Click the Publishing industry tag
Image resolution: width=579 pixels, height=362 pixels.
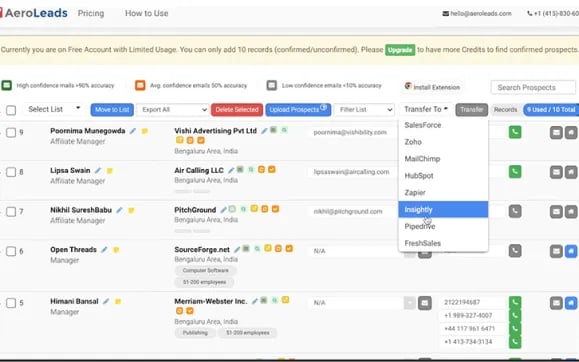point(195,333)
